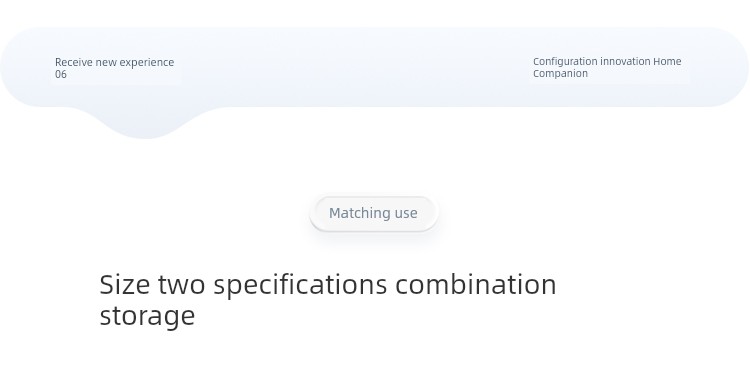Click the word Home in the right banner label
The image size is (750, 380).
click(667, 61)
